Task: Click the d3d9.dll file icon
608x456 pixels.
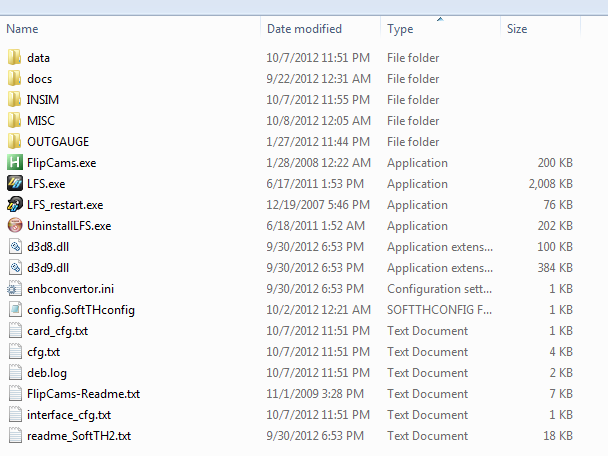Action: tap(15, 268)
